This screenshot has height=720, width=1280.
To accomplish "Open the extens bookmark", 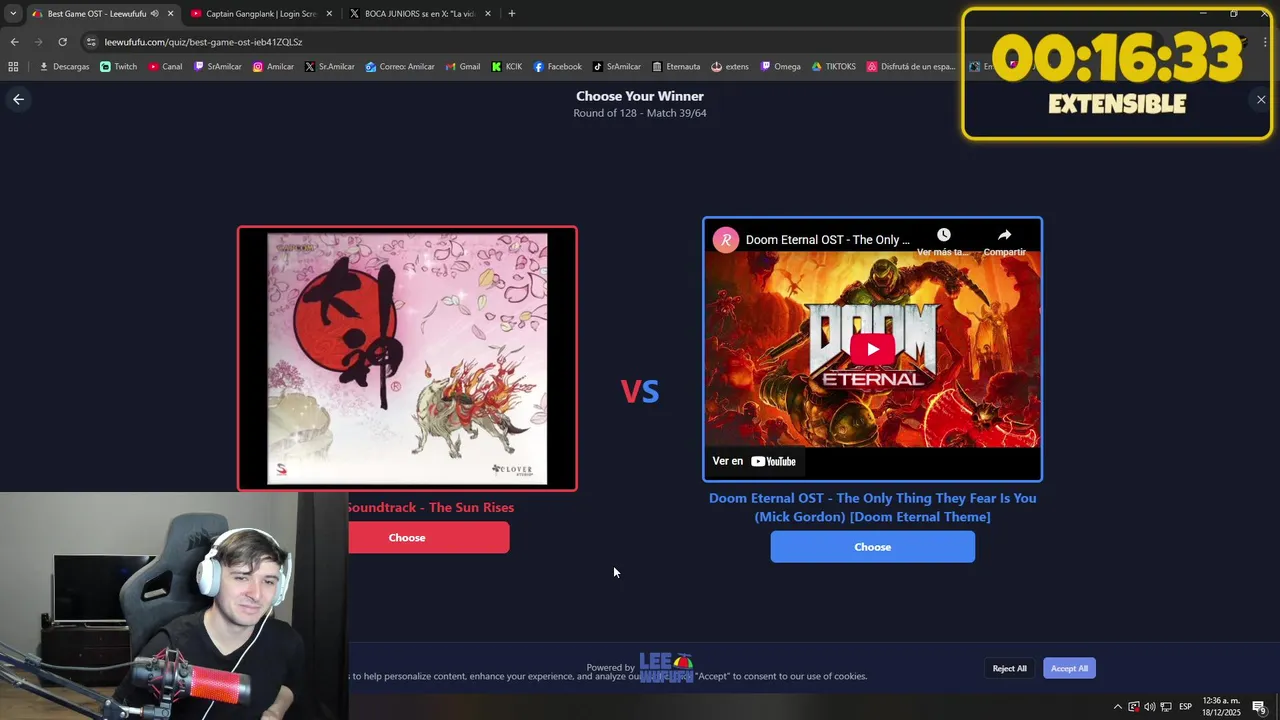I will pos(730,67).
